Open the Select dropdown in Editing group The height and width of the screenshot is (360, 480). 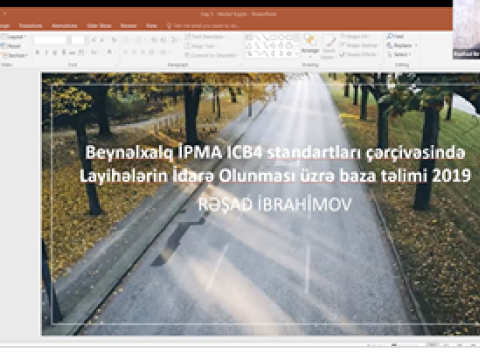pyautogui.click(x=399, y=54)
